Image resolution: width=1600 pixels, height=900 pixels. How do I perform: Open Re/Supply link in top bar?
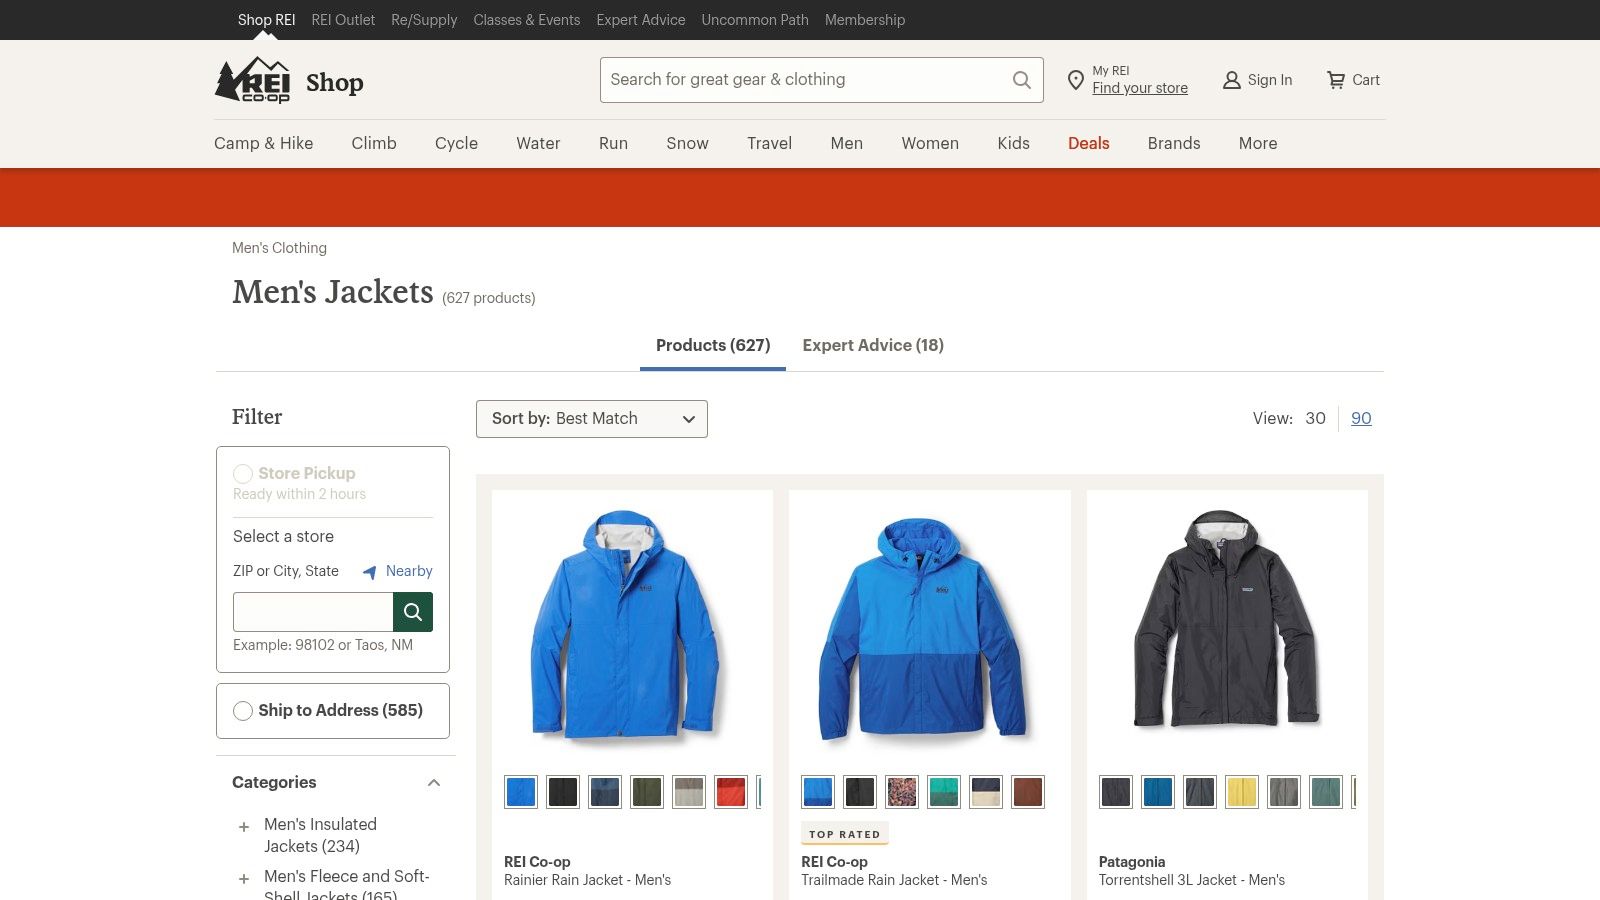click(424, 20)
